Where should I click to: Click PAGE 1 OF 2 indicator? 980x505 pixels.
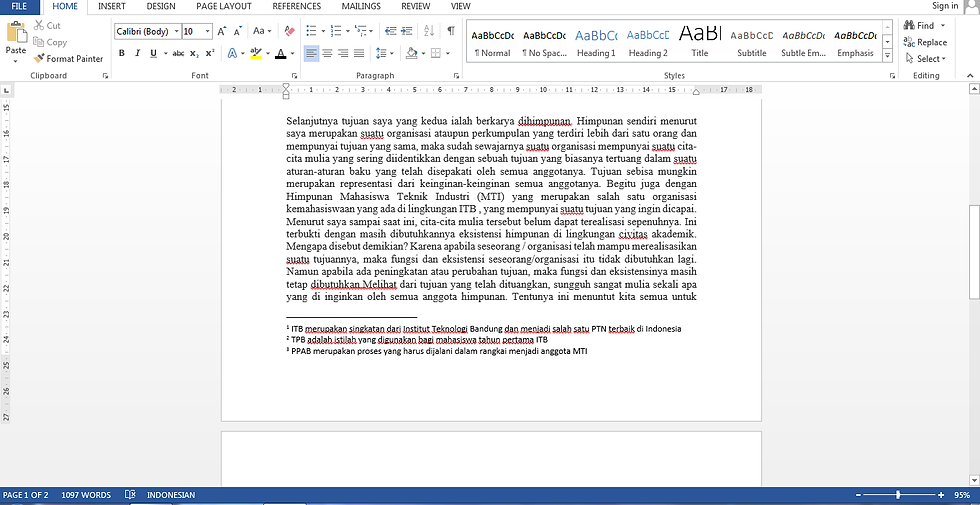click(x=26, y=494)
